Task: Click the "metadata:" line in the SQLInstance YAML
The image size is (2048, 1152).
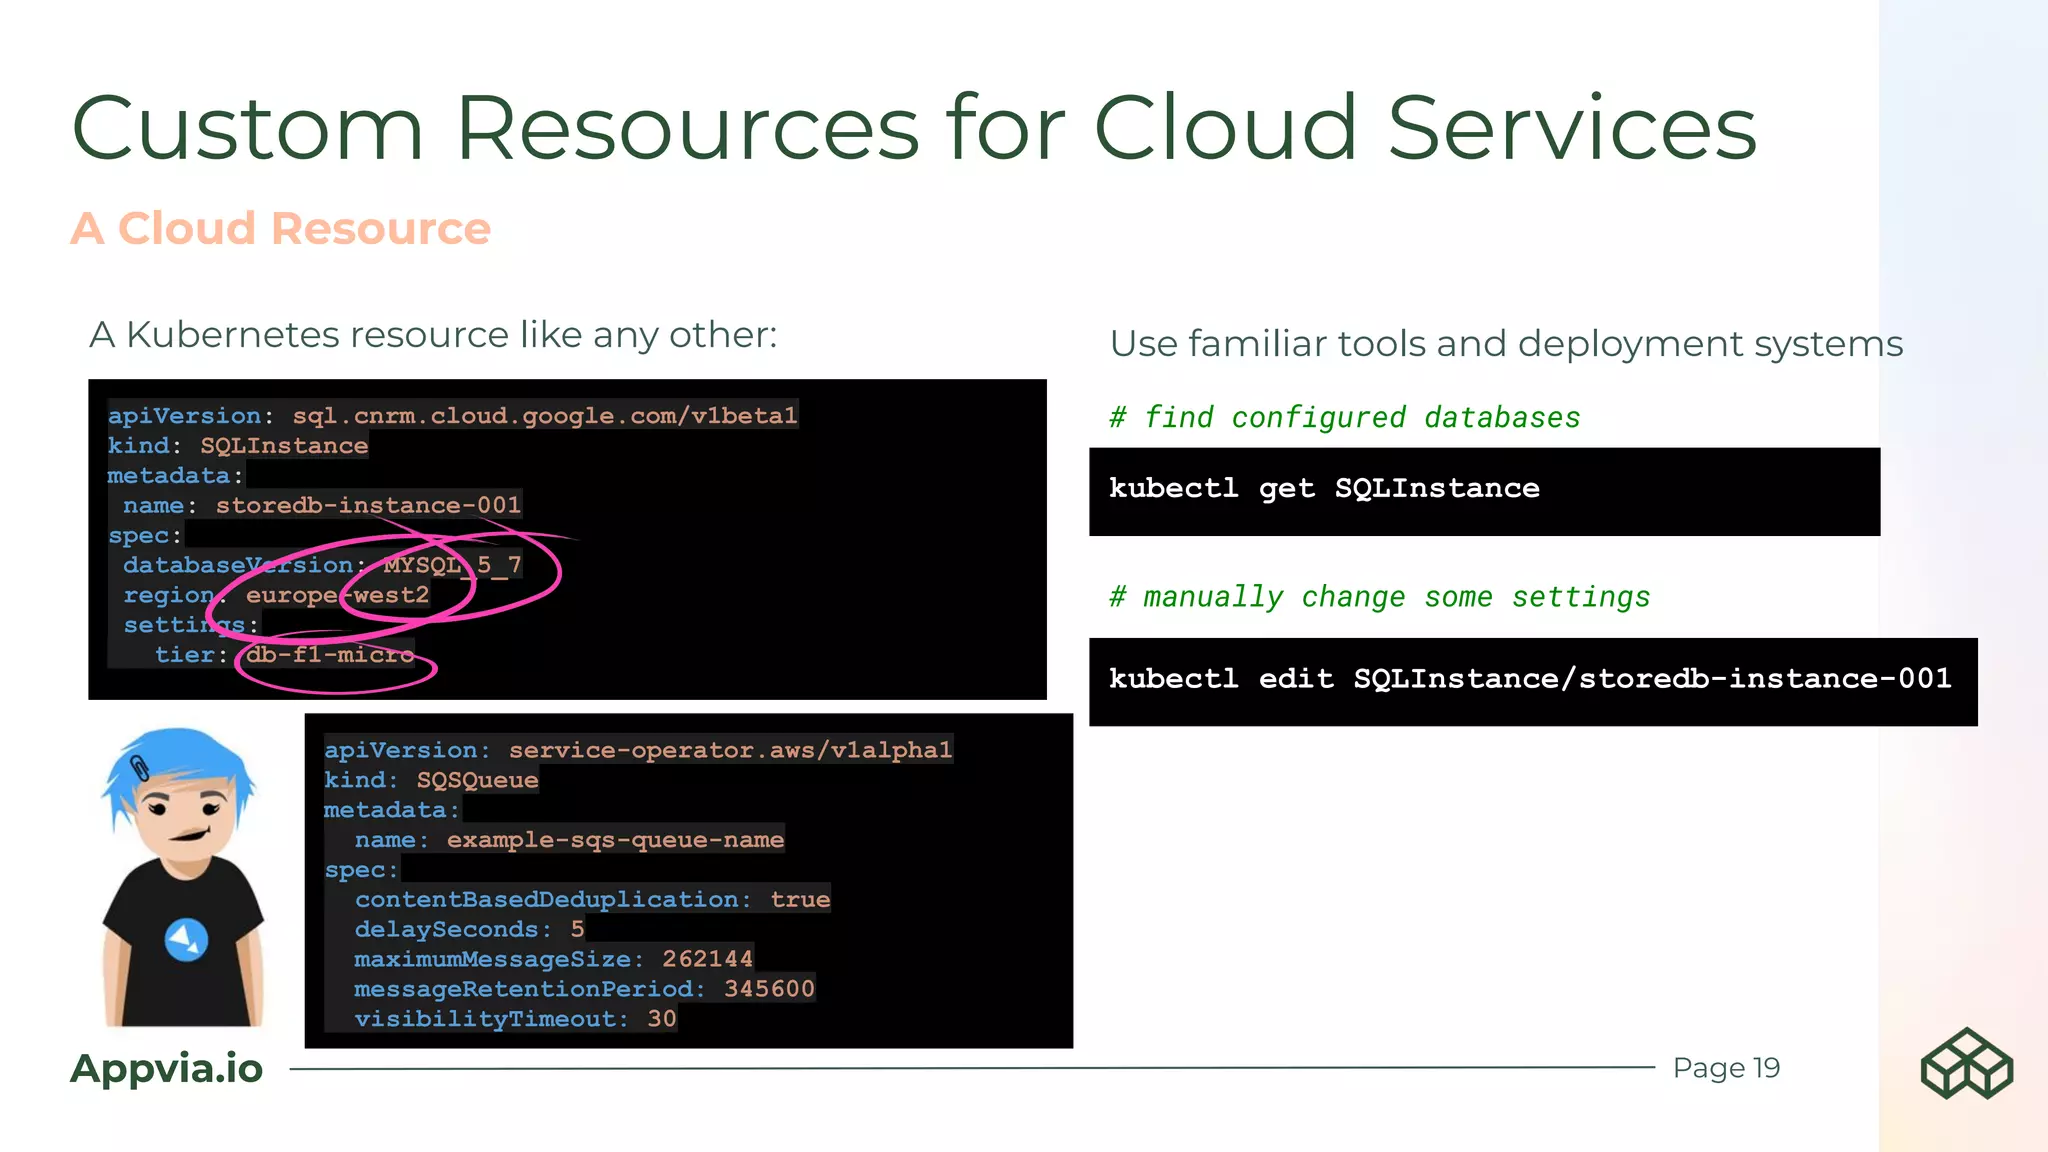Action: coord(176,475)
